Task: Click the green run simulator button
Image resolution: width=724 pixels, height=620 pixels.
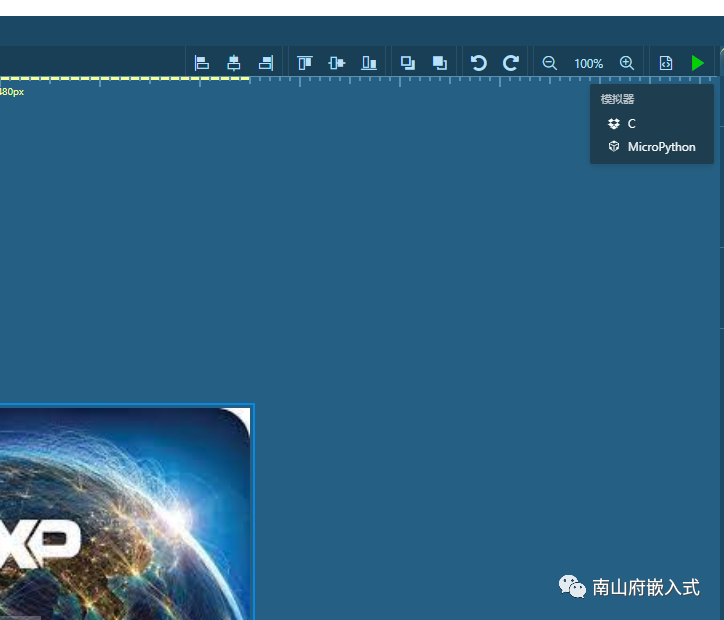Action: click(697, 63)
